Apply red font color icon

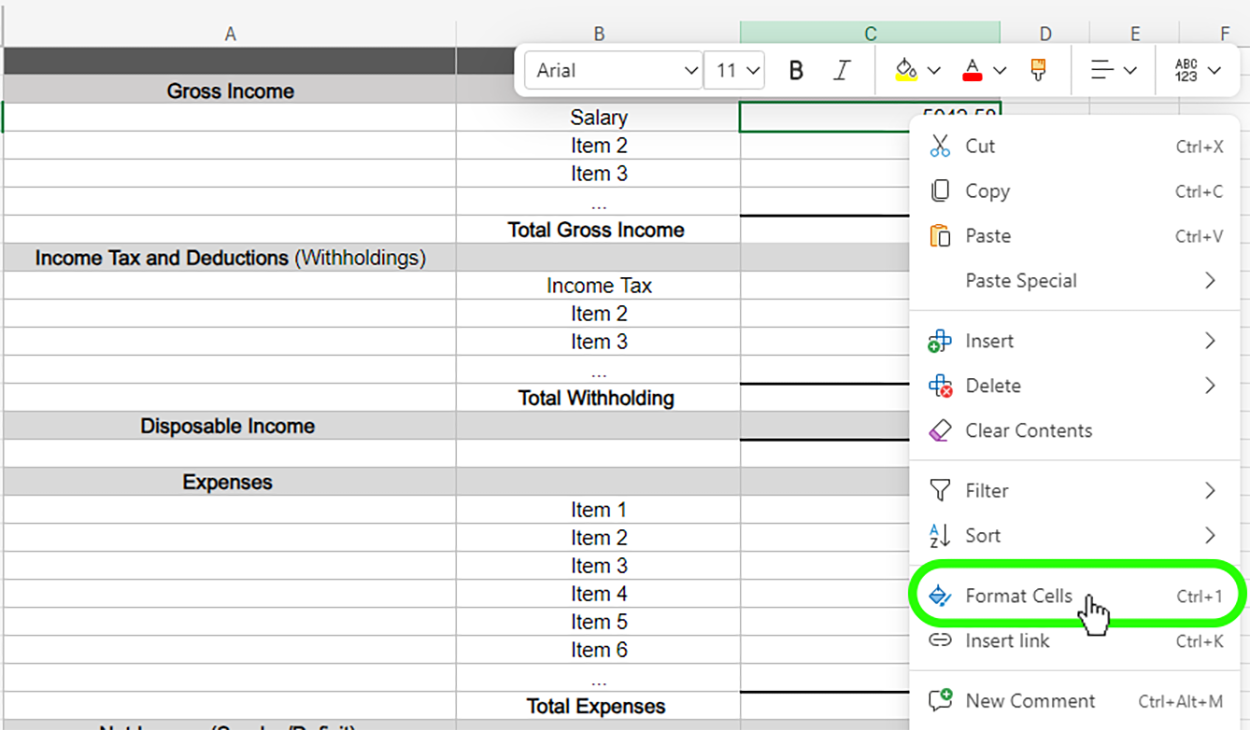971,70
